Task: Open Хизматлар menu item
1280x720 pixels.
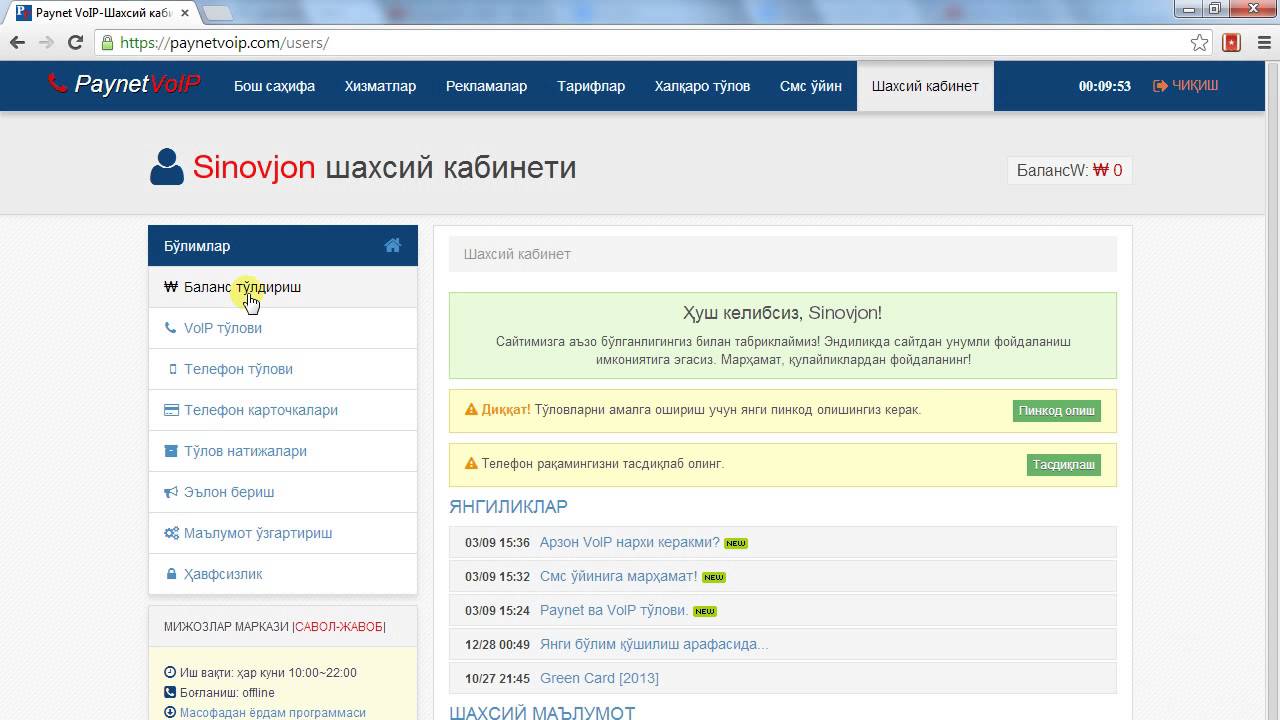Action: [380, 86]
